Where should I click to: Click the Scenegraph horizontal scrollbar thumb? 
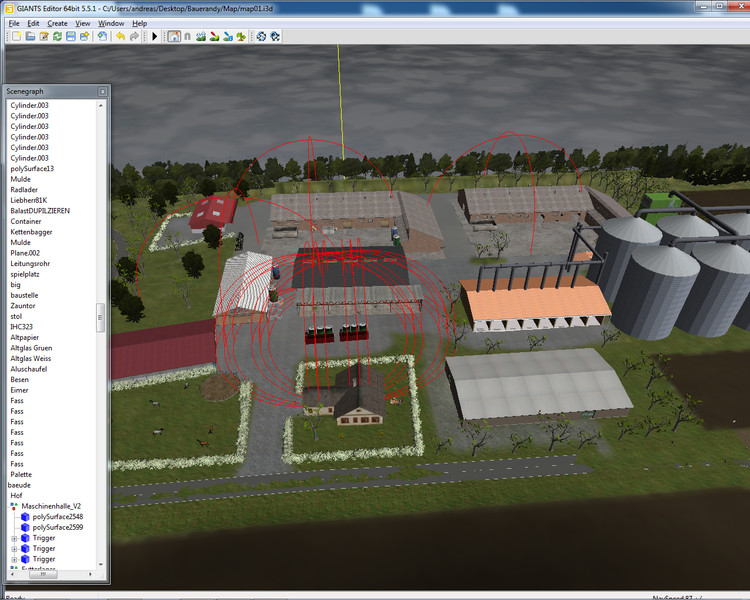coord(43,574)
